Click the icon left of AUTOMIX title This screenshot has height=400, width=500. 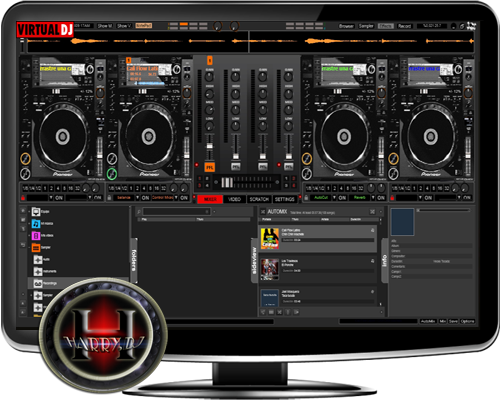[263, 212]
